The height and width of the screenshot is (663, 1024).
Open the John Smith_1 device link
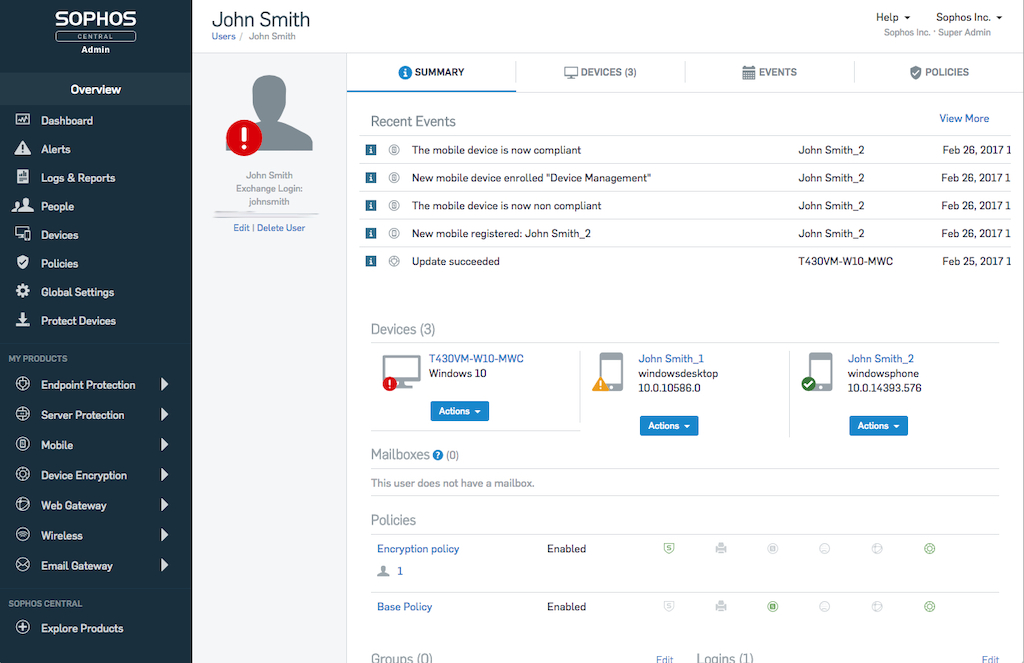pyautogui.click(x=671, y=358)
